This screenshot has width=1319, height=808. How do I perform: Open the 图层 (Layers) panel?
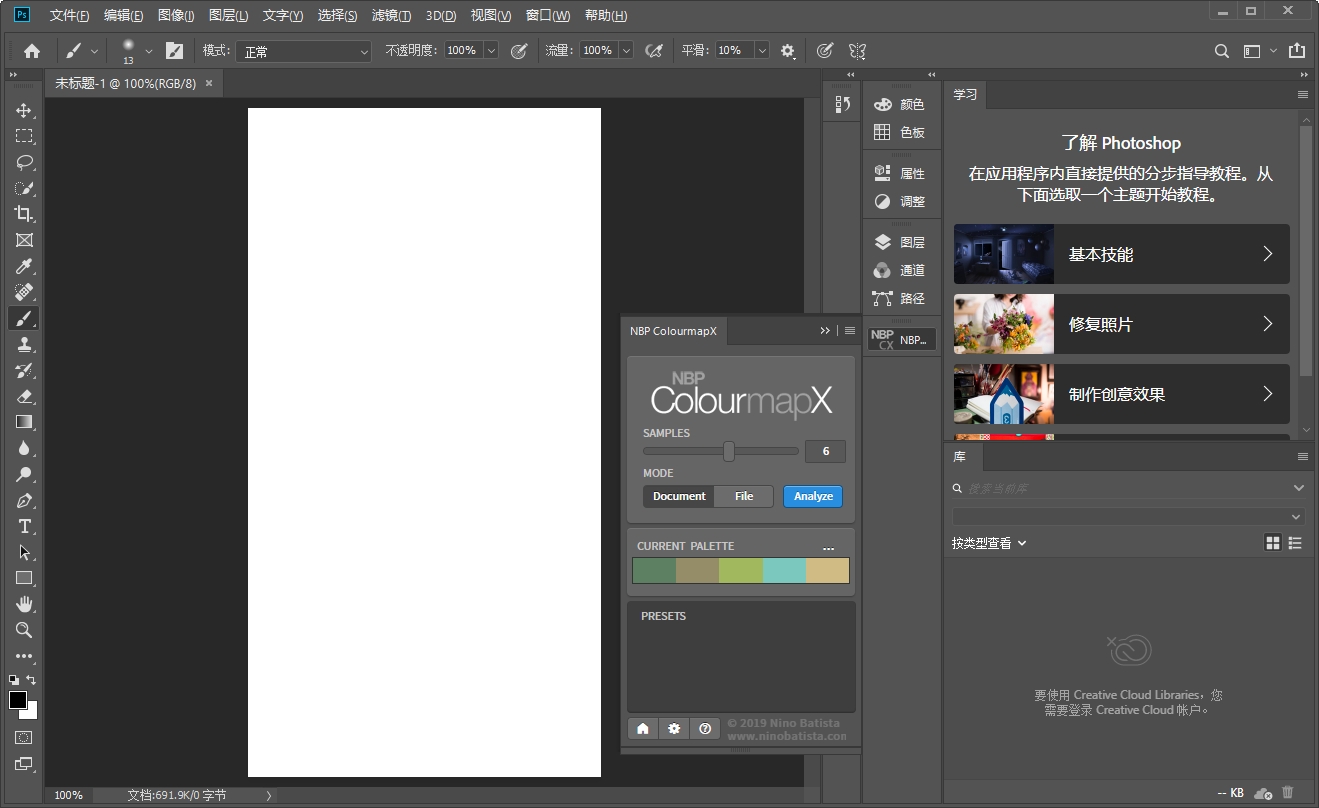901,242
